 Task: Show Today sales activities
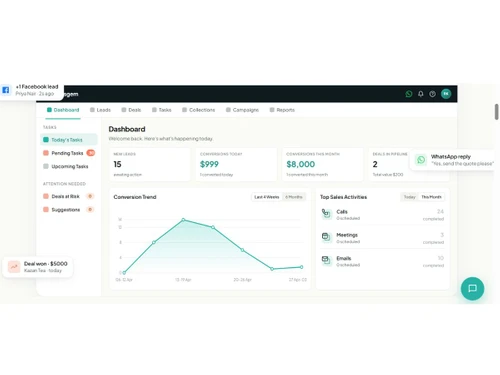tap(409, 197)
